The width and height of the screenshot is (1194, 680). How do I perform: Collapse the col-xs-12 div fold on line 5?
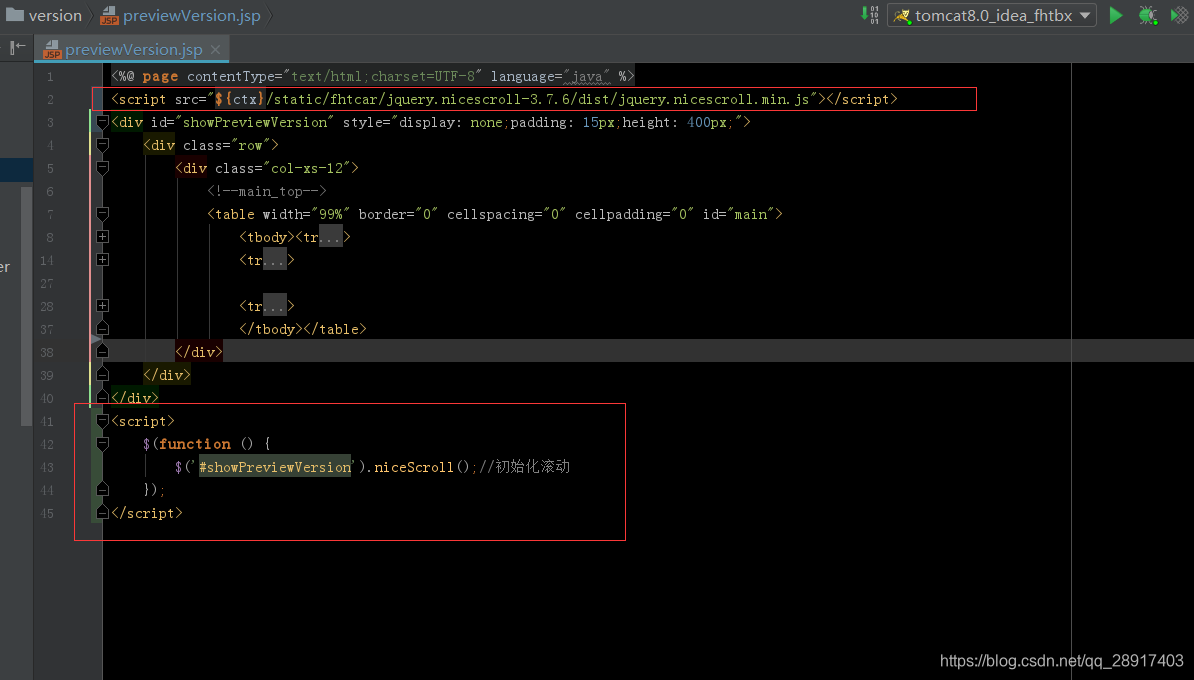tap(103, 168)
